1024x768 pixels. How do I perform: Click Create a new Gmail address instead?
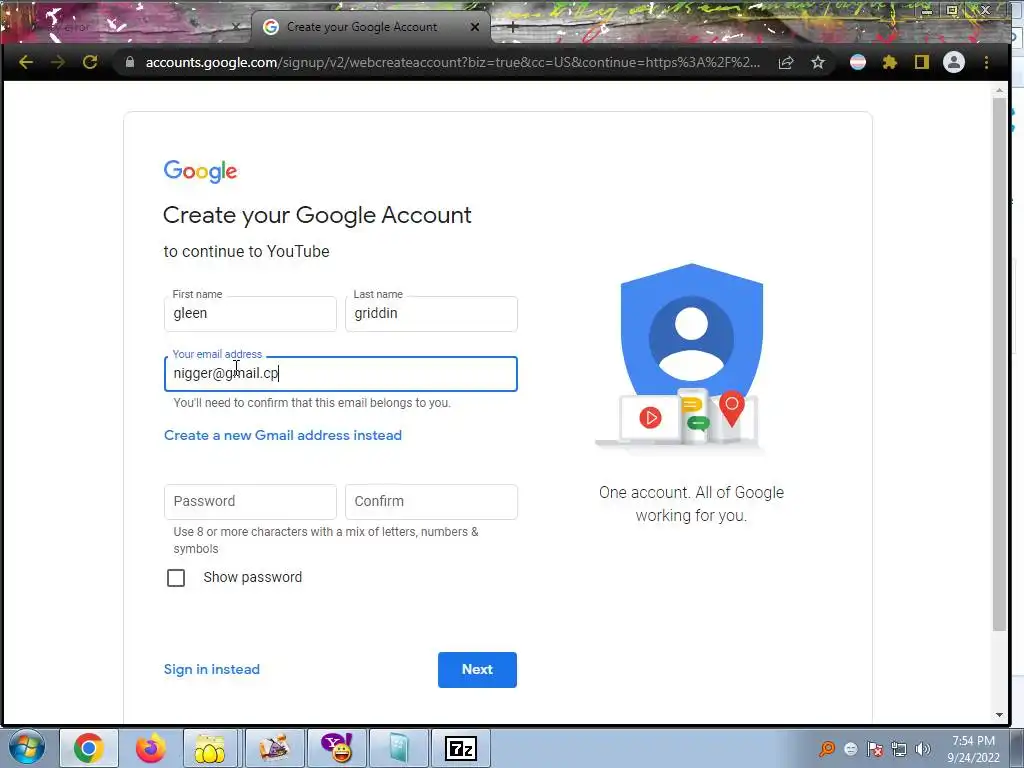coord(283,435)
